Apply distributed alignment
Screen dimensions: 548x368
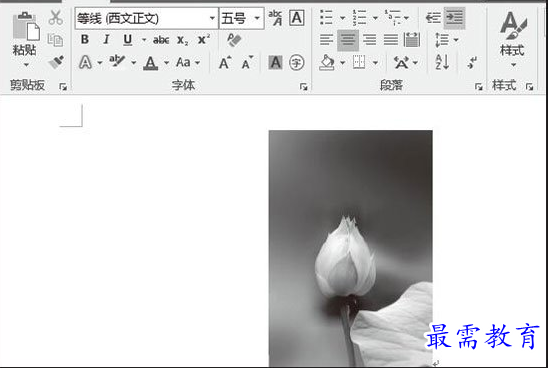pos(412,40)
